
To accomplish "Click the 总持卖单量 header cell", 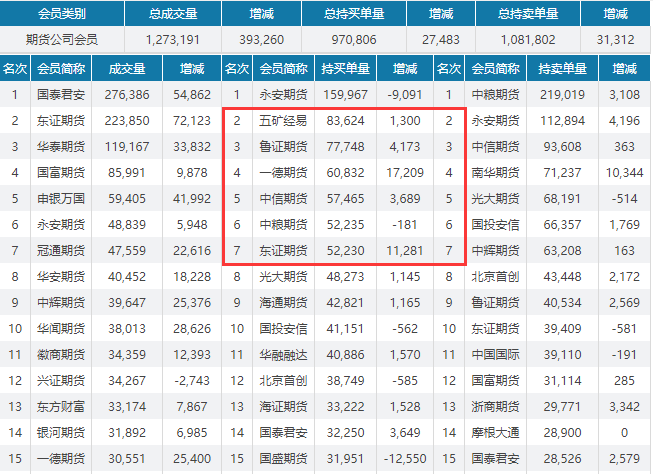I will [x=528, y=14].
